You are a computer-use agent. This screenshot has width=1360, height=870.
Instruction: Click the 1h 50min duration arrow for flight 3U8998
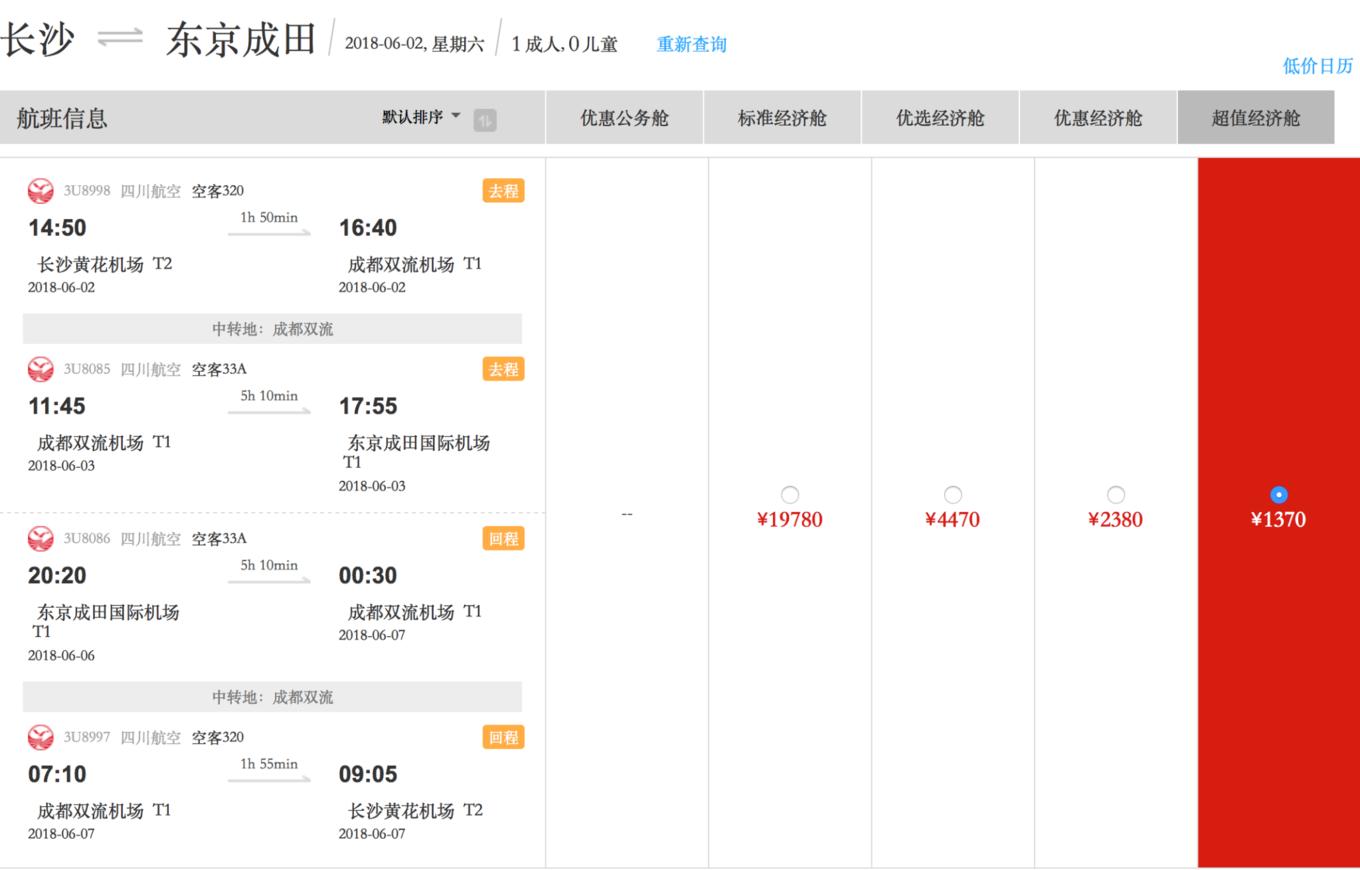tap(268, 228)
